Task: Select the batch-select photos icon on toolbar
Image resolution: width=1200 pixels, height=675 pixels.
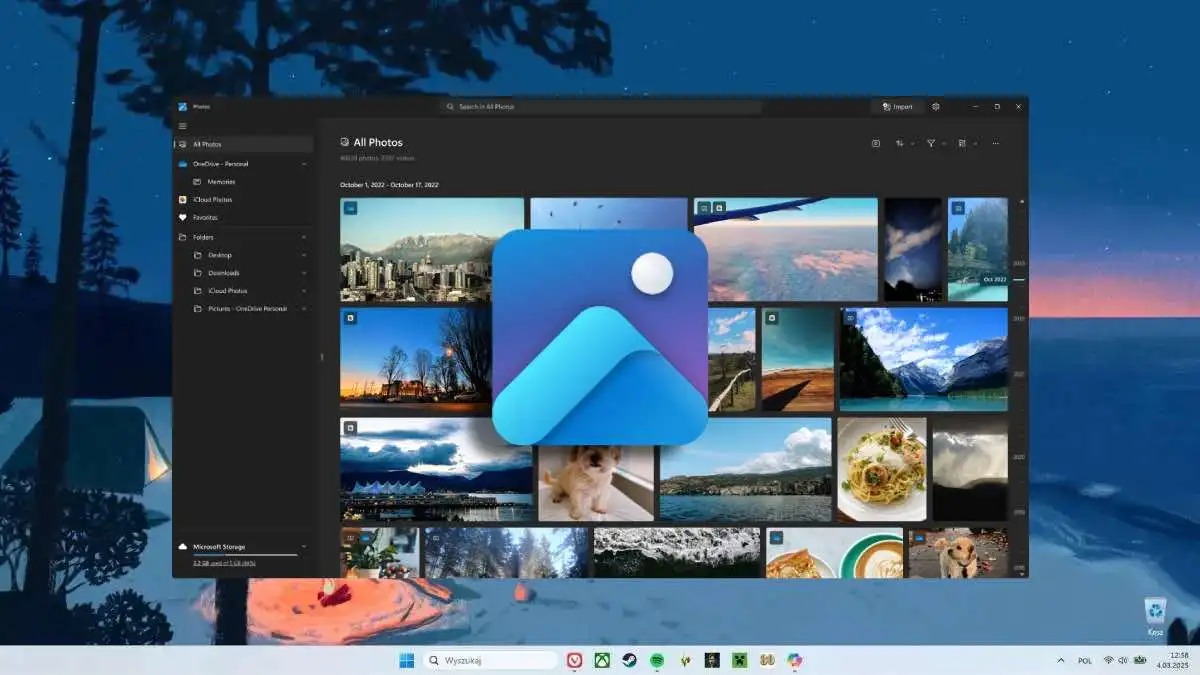Action: 875,143
